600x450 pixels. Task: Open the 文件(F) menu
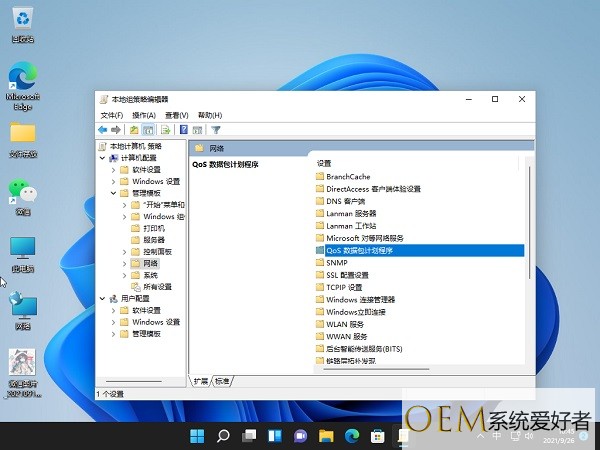111,115
